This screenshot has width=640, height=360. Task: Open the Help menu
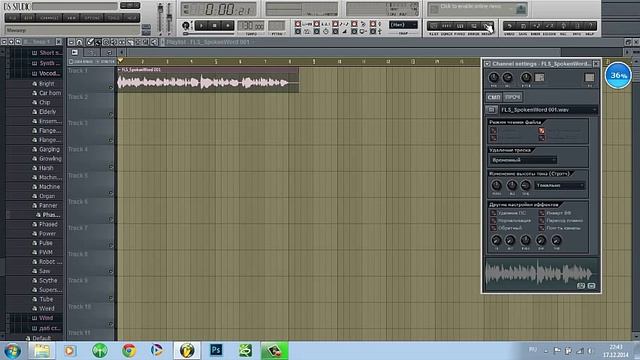pos(131,18)
